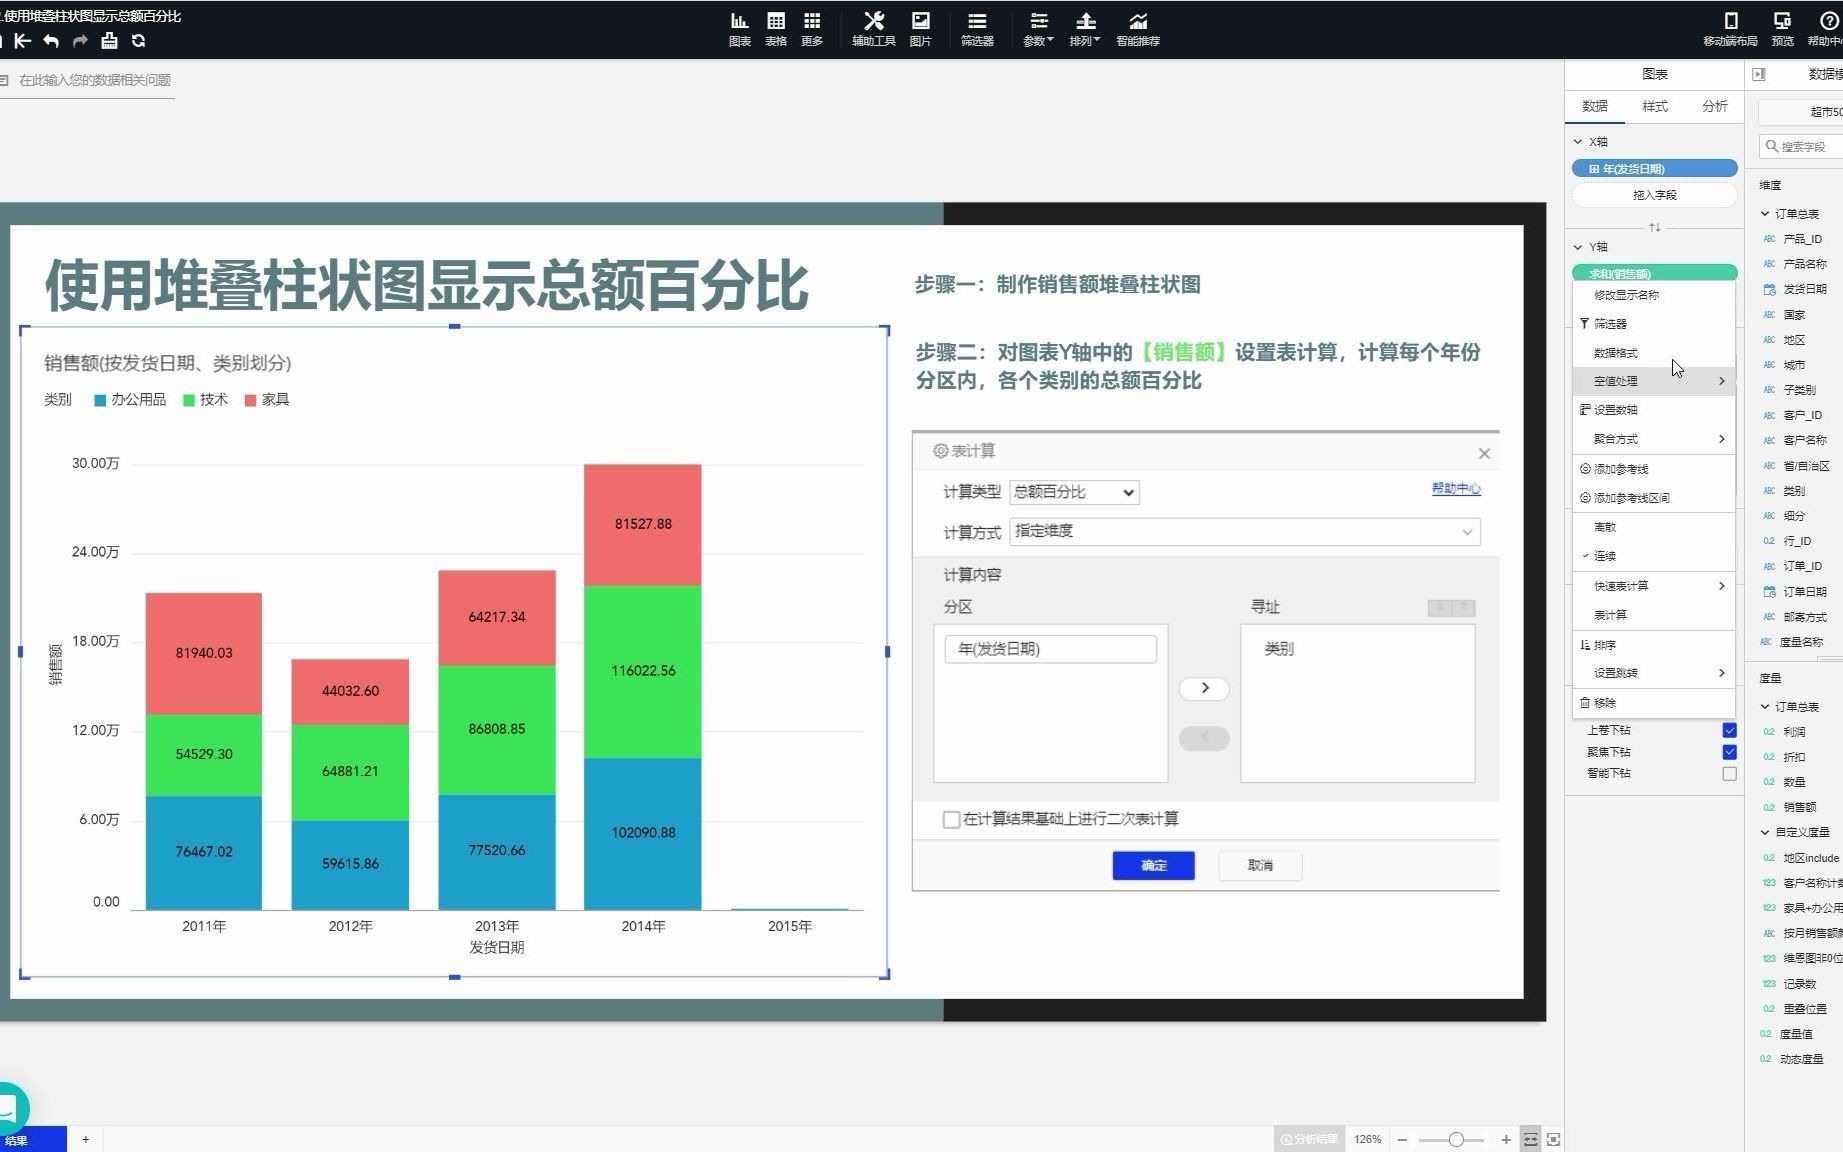
Task: Open 智能推荐 smart recommendation
Action: click(x=1138, y=28)
